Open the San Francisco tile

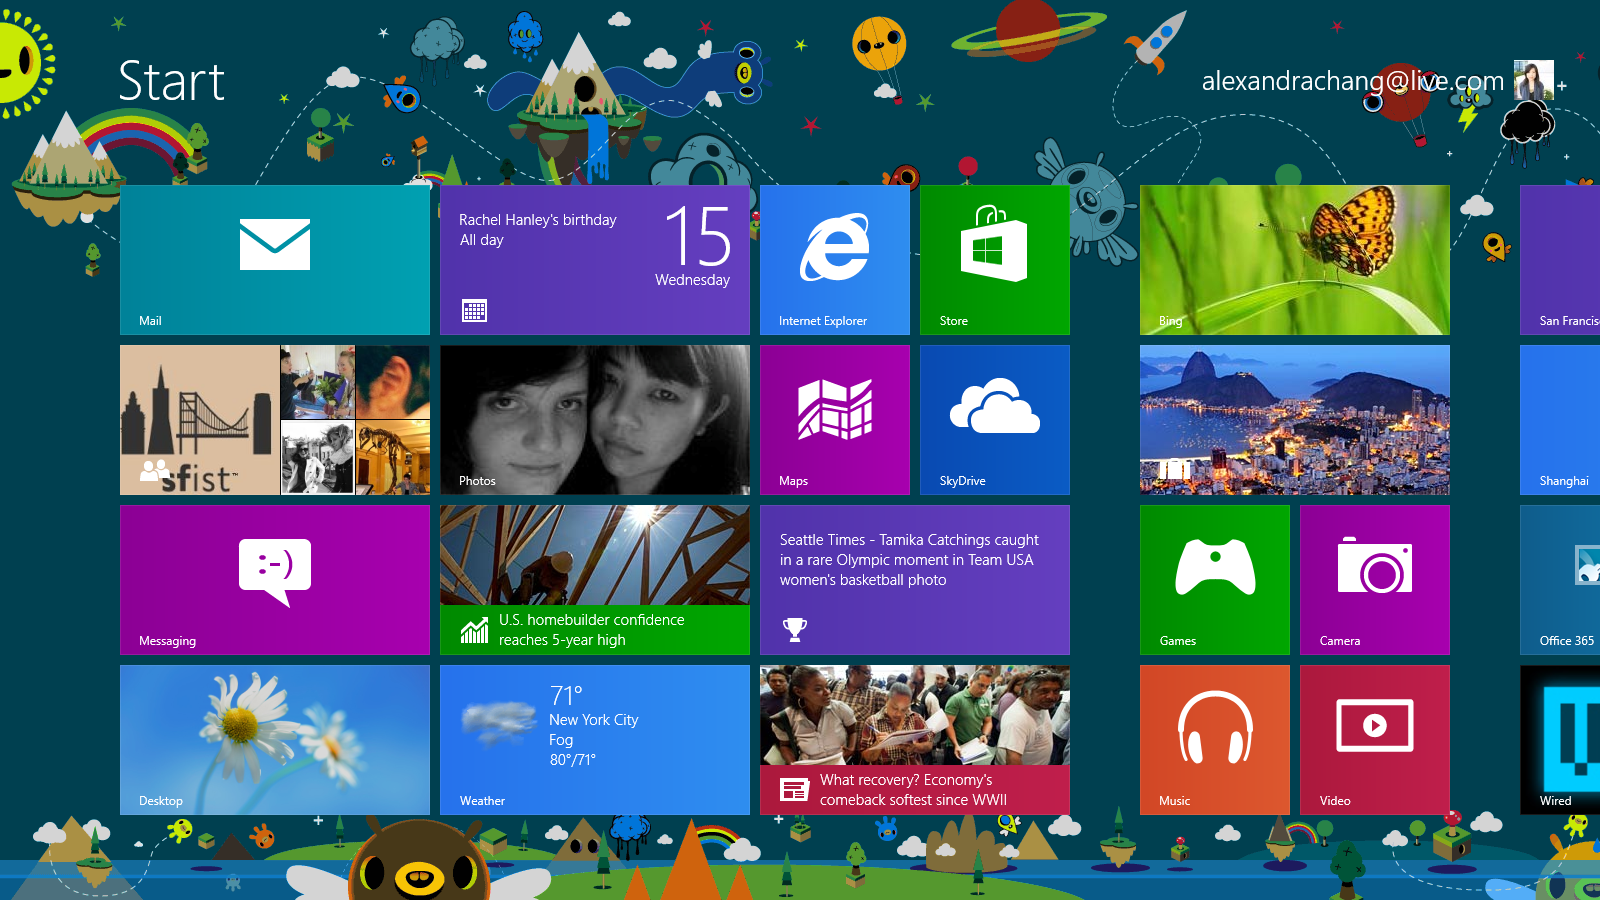coord(1560,260)
